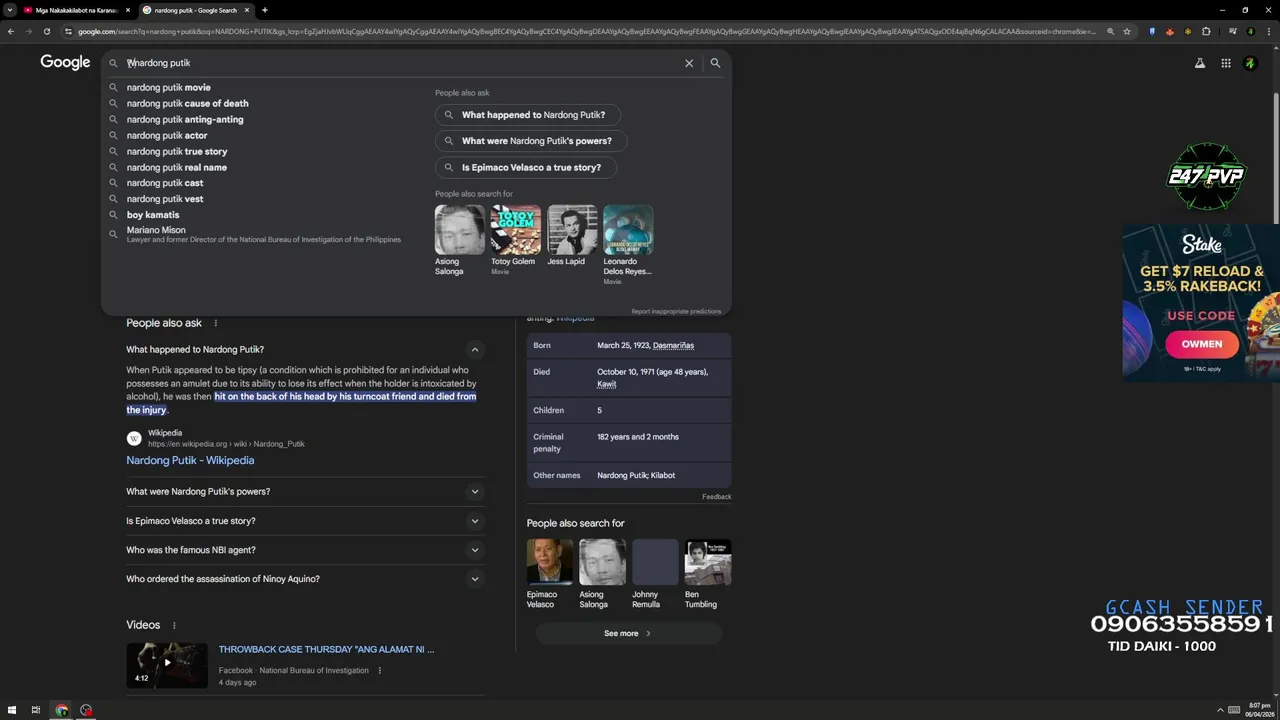Open Task View on taskbar
The height and width of the screenshot is (720, 1280).
tap(36, 710)
